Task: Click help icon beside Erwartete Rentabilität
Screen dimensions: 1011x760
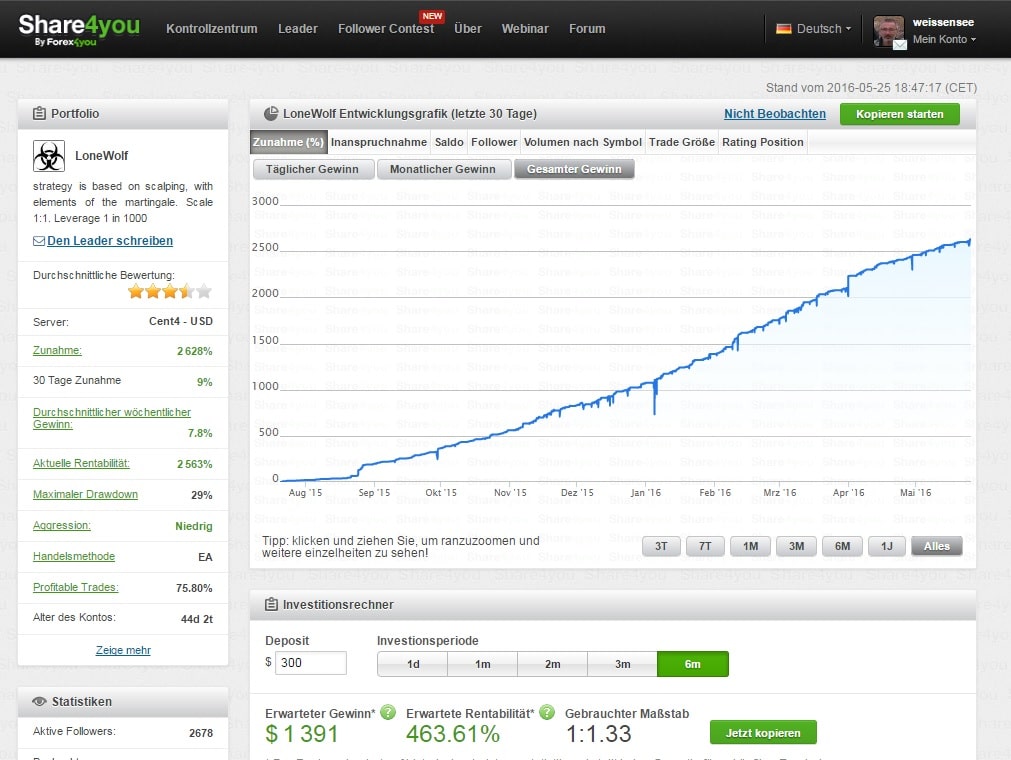Action: 547,713
